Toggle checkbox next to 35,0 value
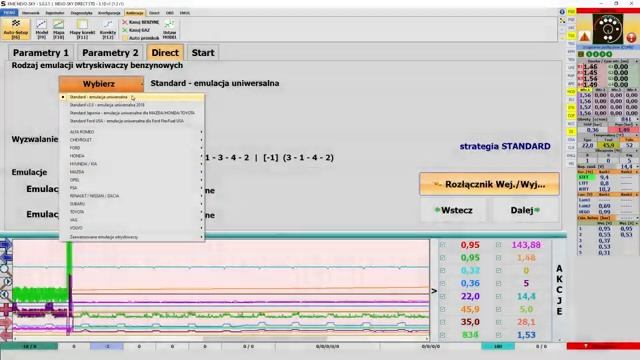This screenshot has width=640, height=360. click(x=442, y=322)
